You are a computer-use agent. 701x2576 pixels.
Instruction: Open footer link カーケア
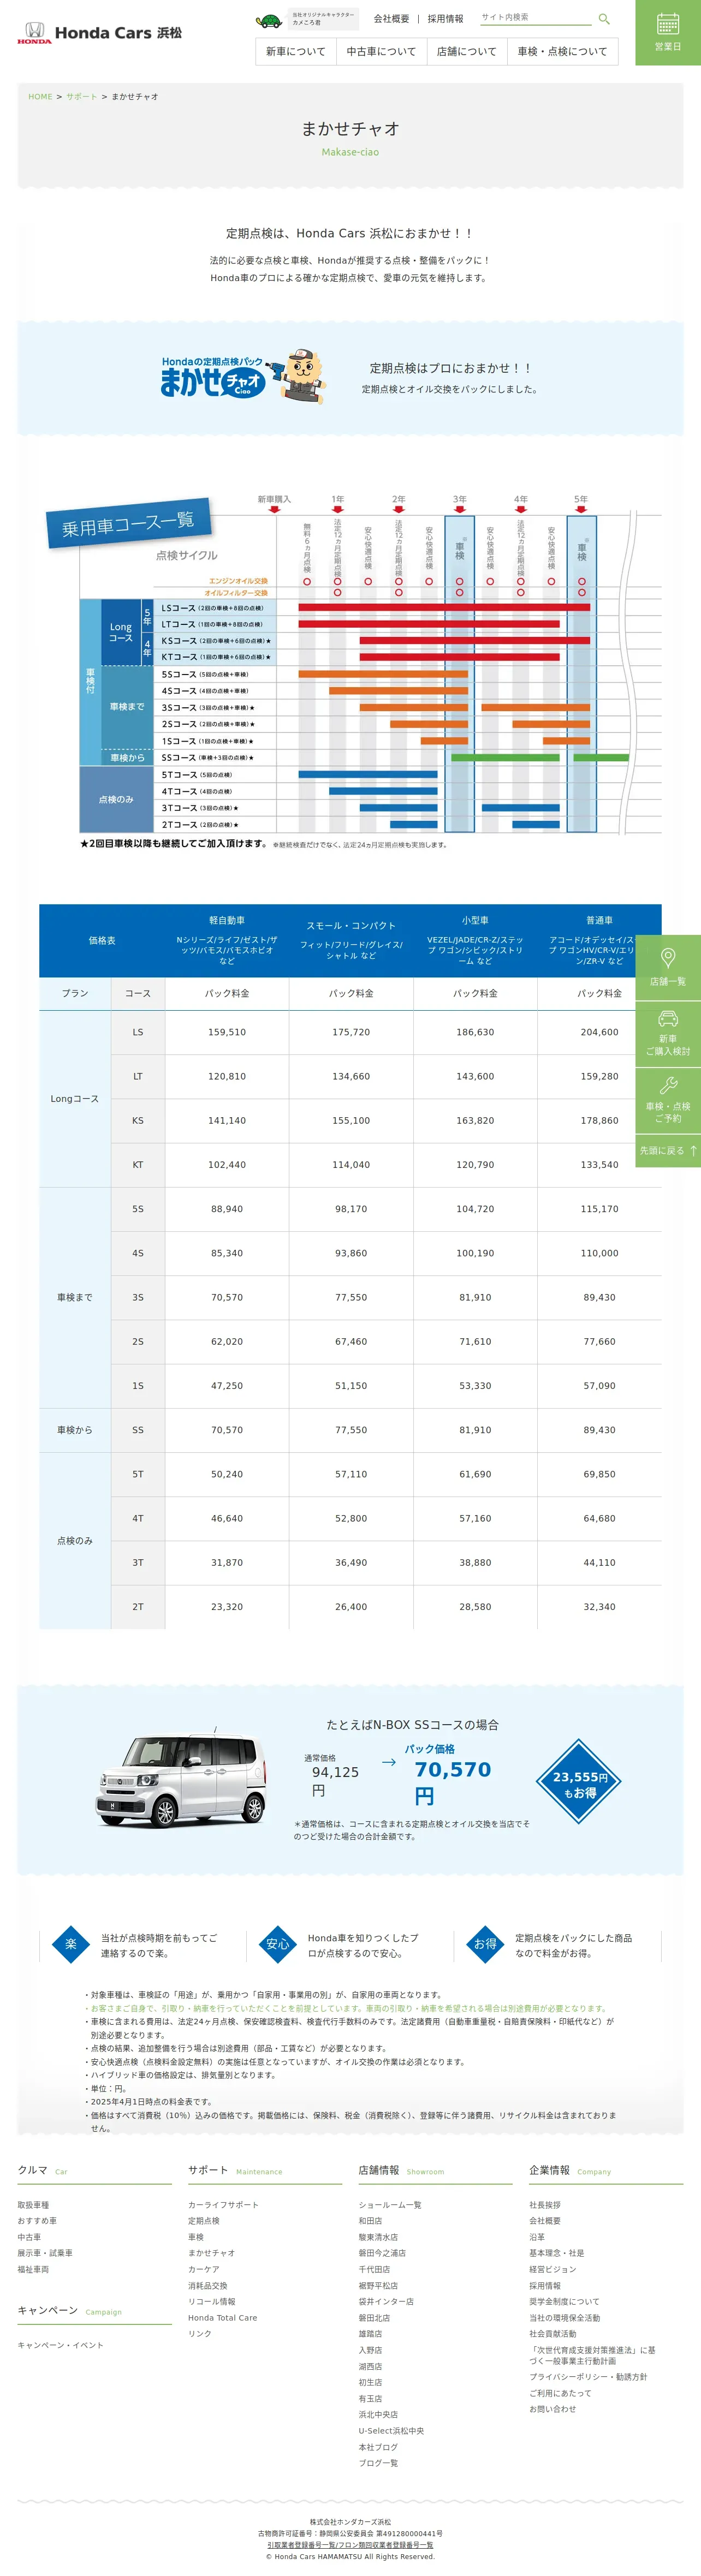(204, 2270)
